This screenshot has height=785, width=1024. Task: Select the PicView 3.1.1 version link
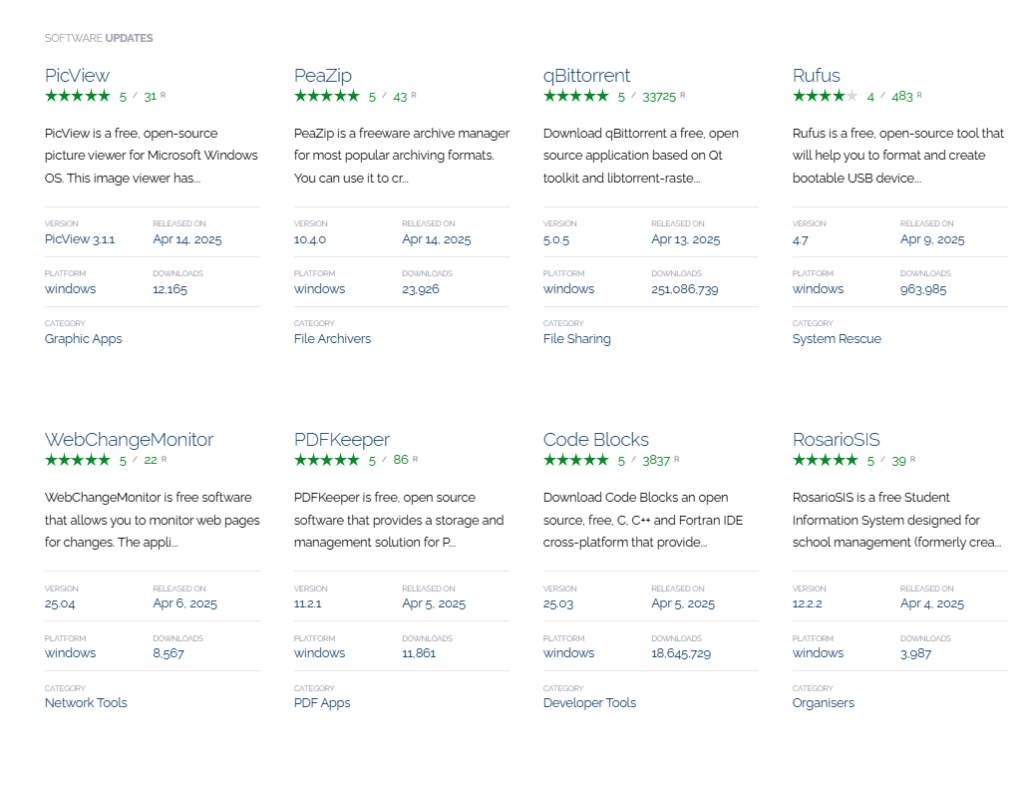click(79, 240)
